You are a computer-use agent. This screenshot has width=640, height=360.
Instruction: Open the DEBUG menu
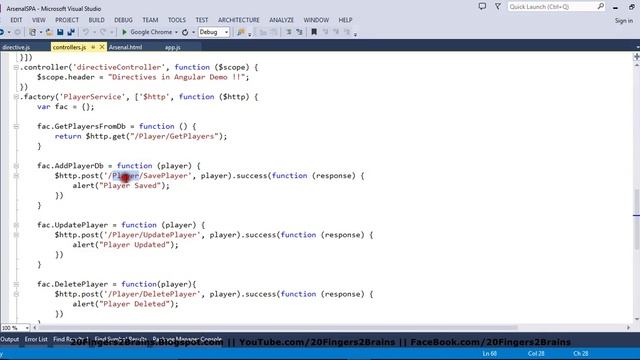point(123,20)
